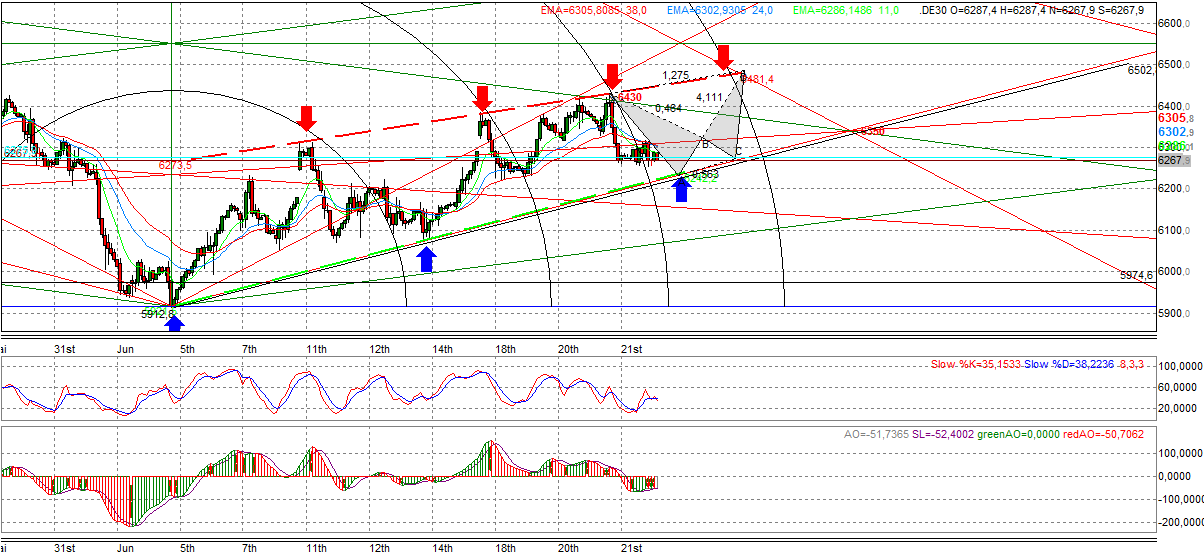The height and width of the screenshot is (556, 1204).
Task: Select the red down arrow above the 6430 peak
Action: (613, 75)
